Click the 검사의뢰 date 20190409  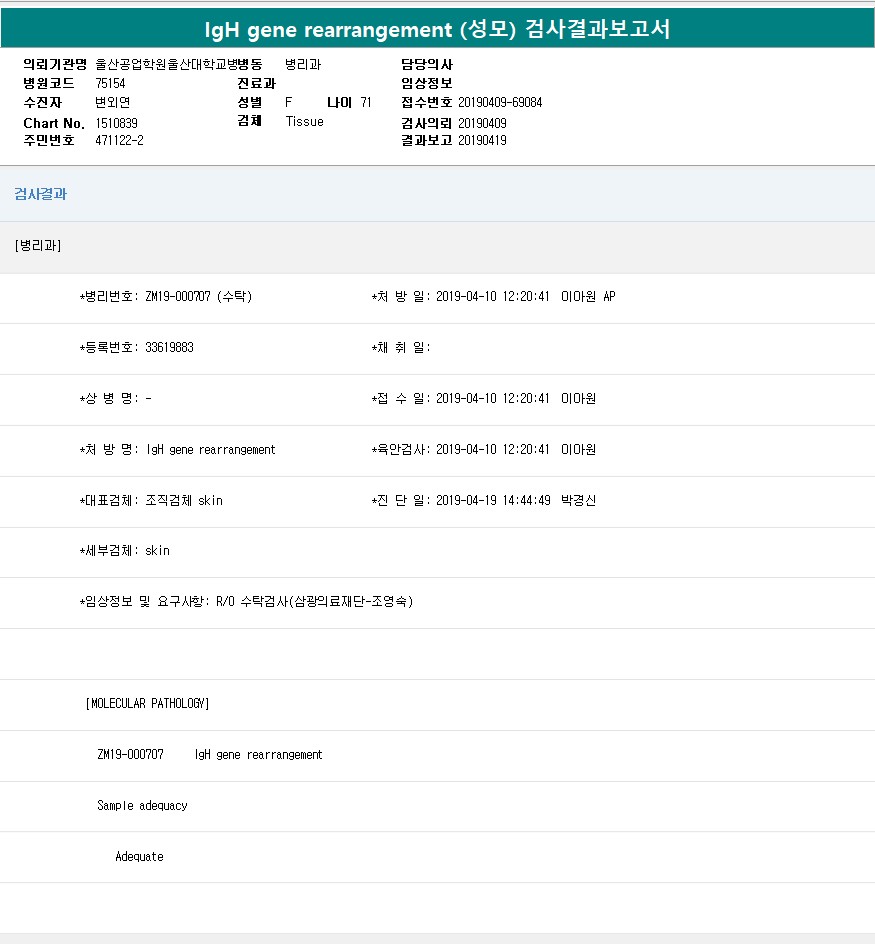pos(482,123)
